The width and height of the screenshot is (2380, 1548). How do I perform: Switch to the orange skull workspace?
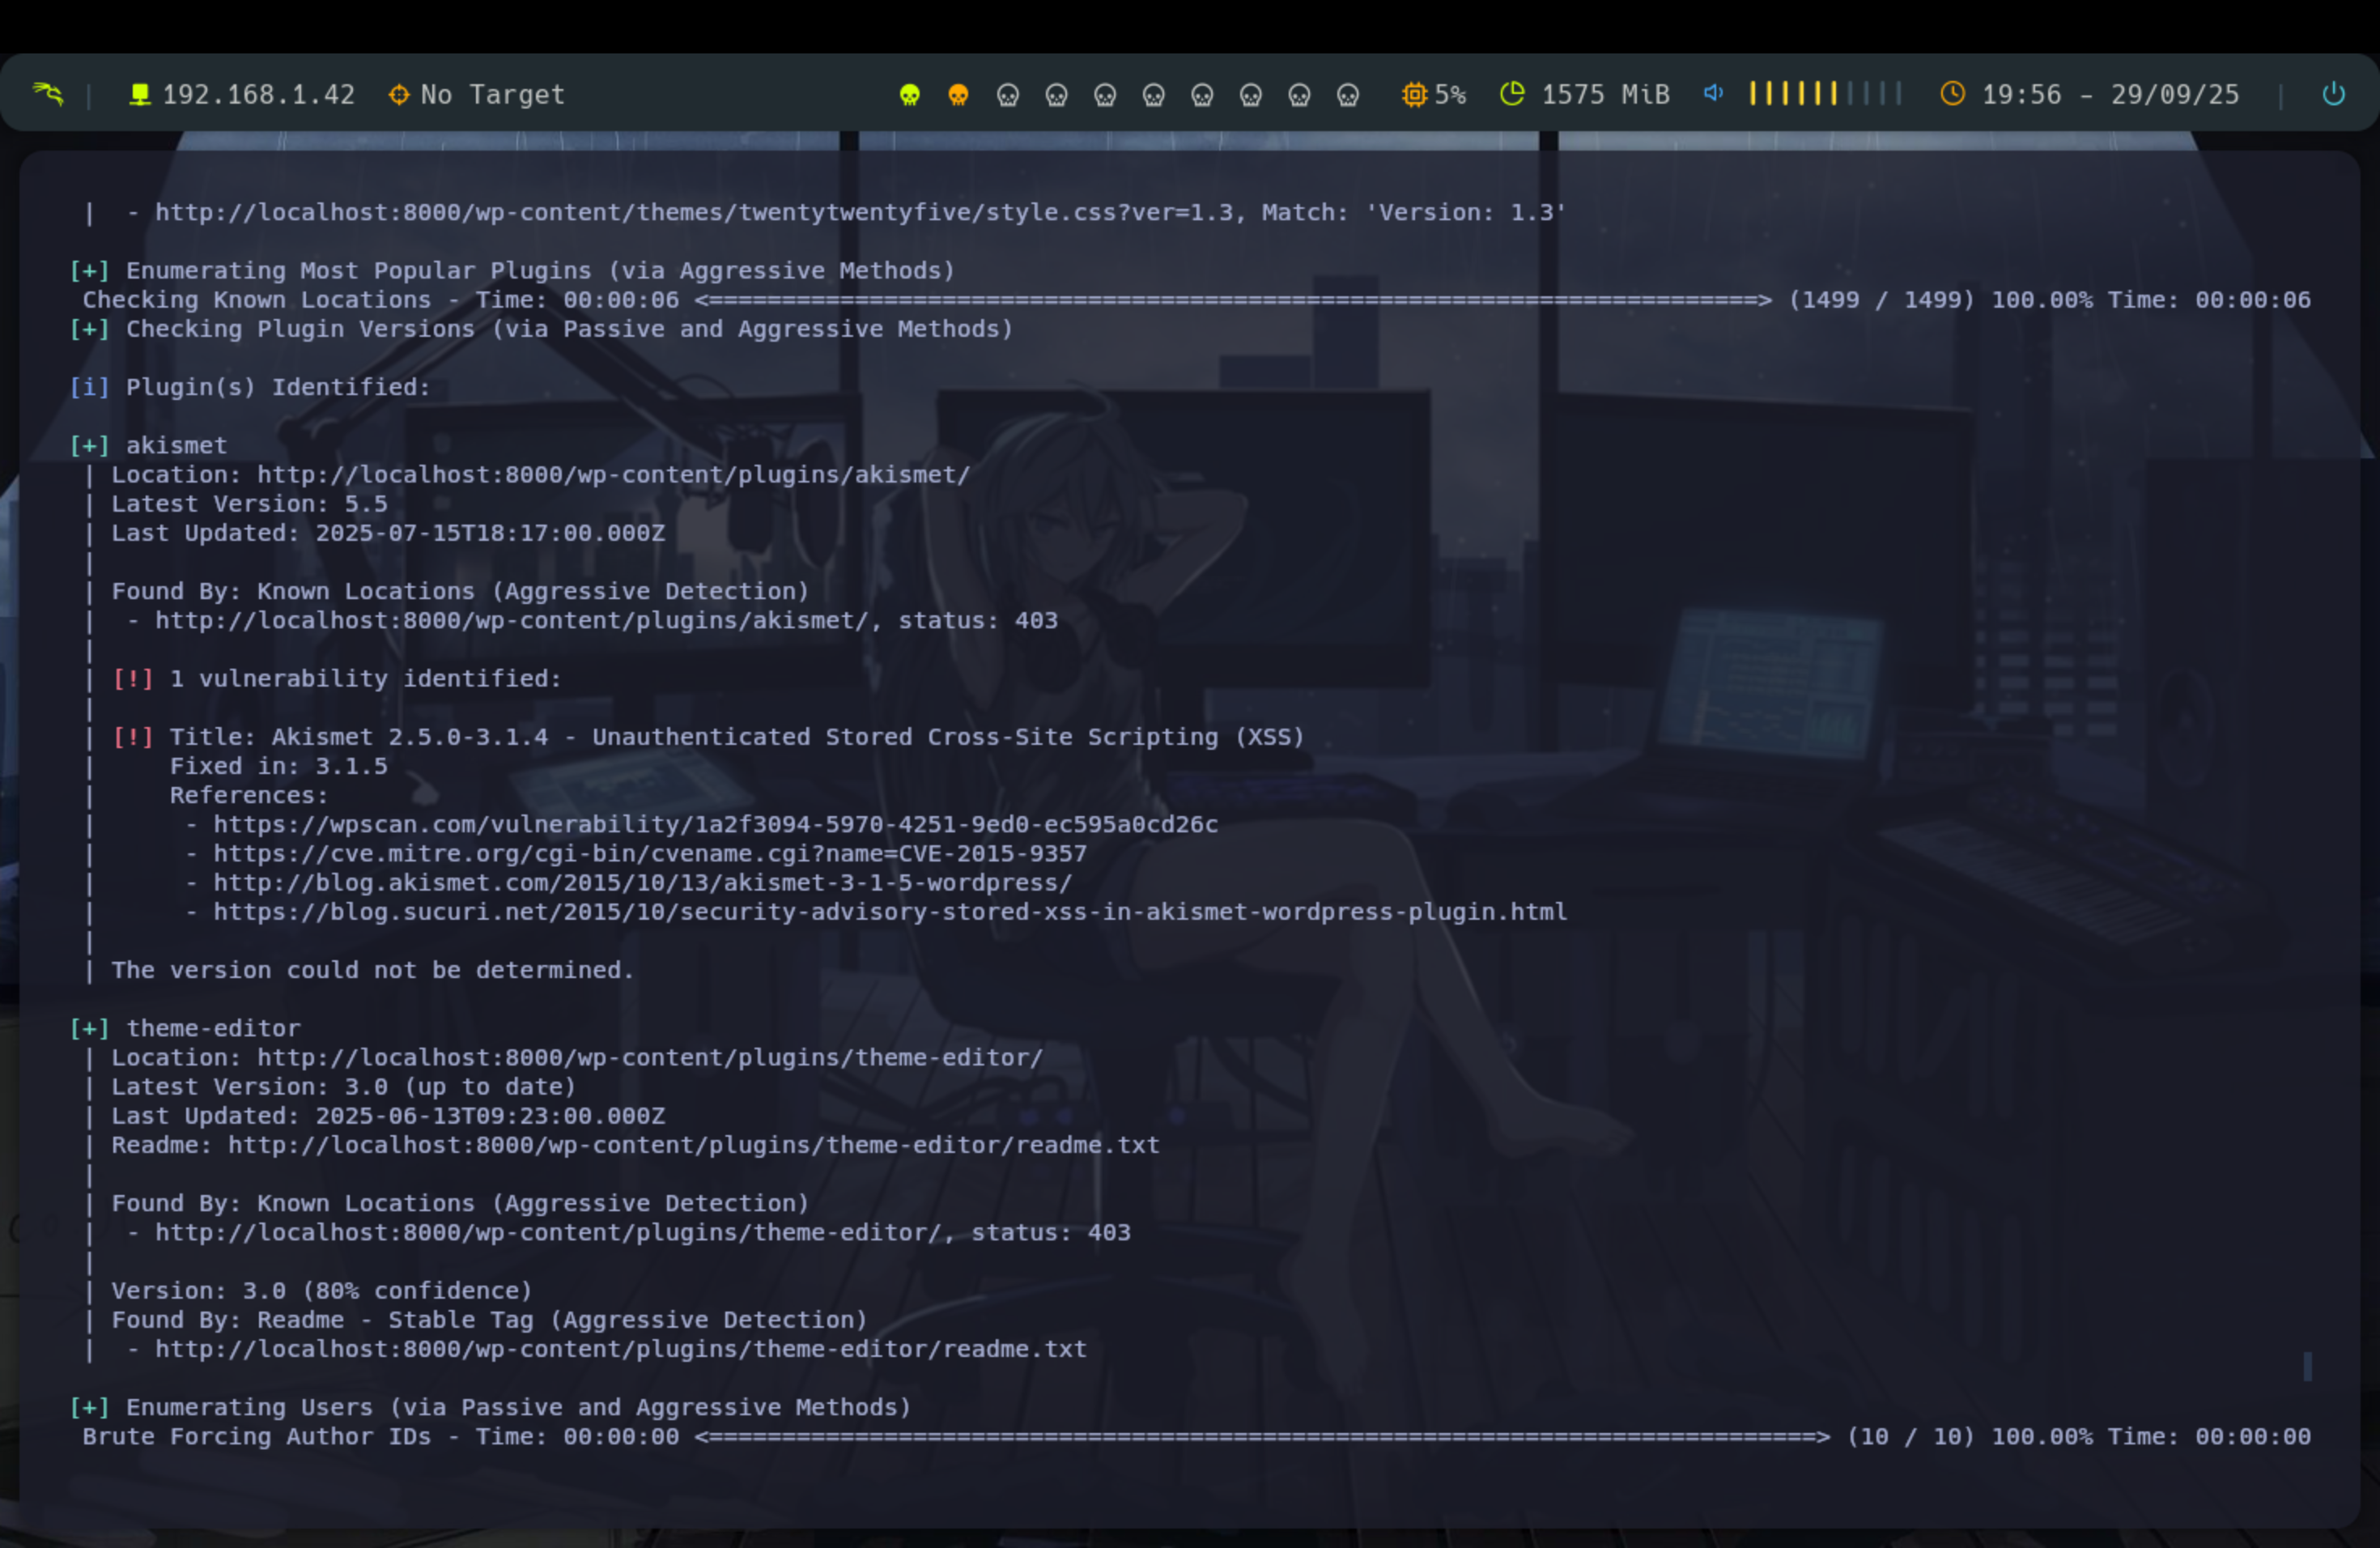coord(958,95)
